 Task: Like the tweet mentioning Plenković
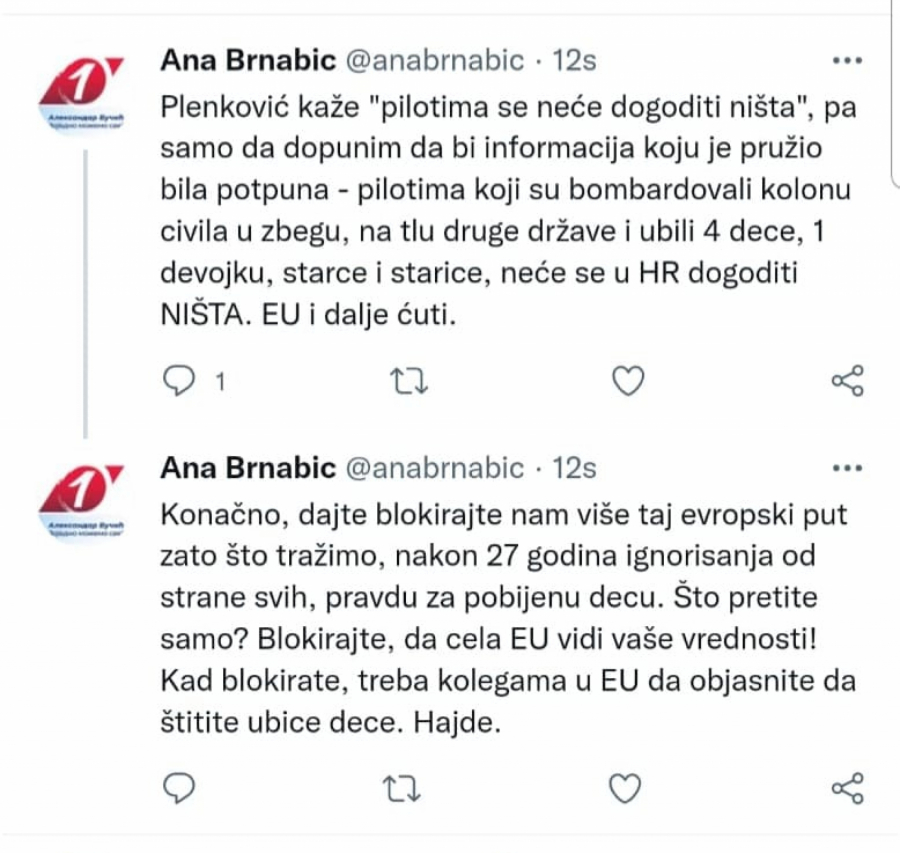[626, 380]
